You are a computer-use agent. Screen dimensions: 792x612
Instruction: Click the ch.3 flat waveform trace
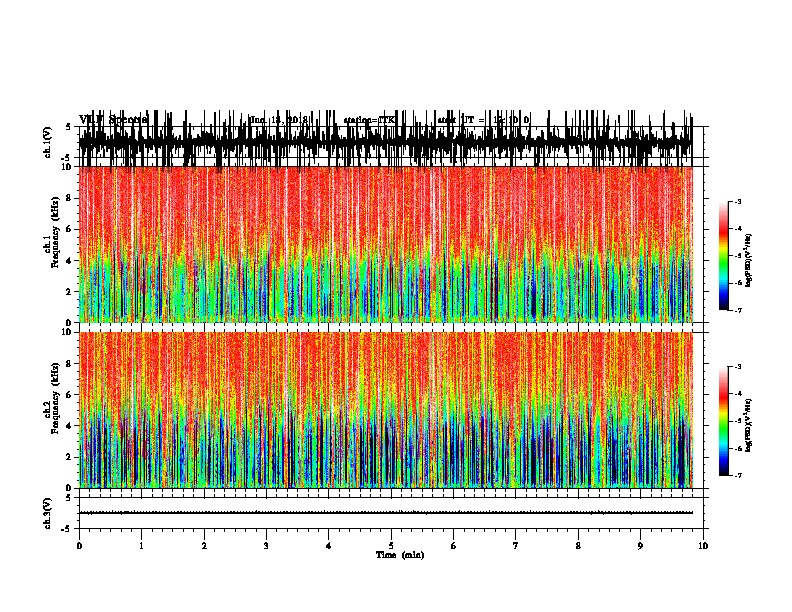tap(386, 513)
